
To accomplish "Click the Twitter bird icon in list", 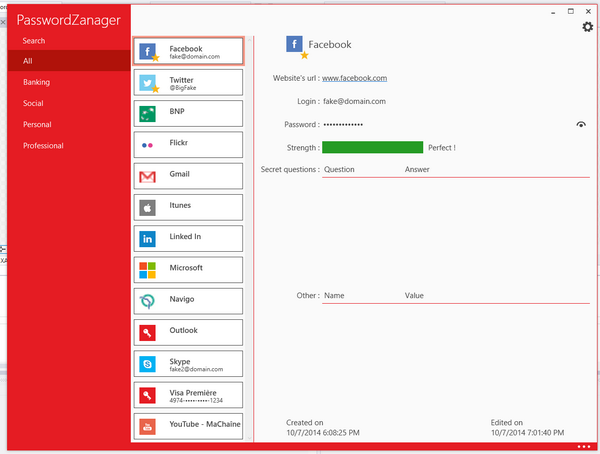I will 147,82.
